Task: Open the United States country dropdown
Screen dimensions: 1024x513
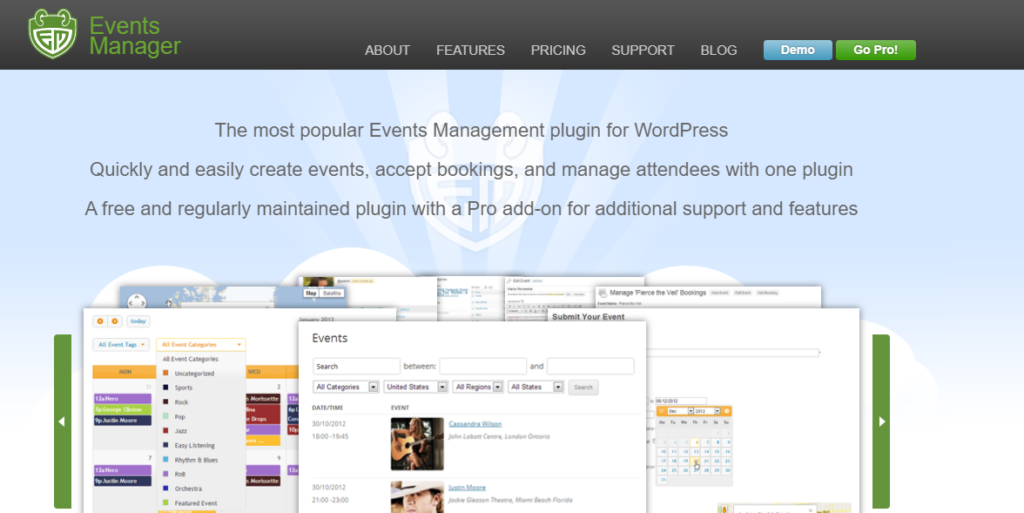Action: [x=415, y=387]
